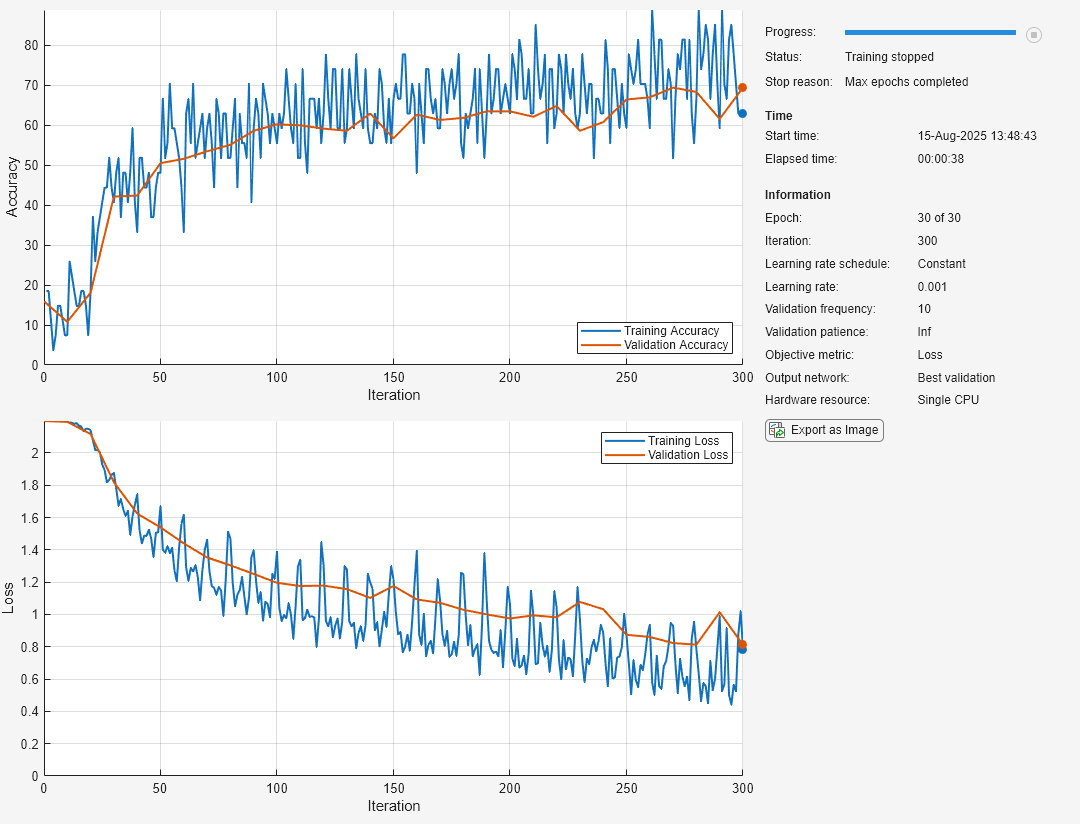Click the 'Max epochs completed' stop reason
Viewport: 1080px width, 824px height.
click(x=906, y=81)
